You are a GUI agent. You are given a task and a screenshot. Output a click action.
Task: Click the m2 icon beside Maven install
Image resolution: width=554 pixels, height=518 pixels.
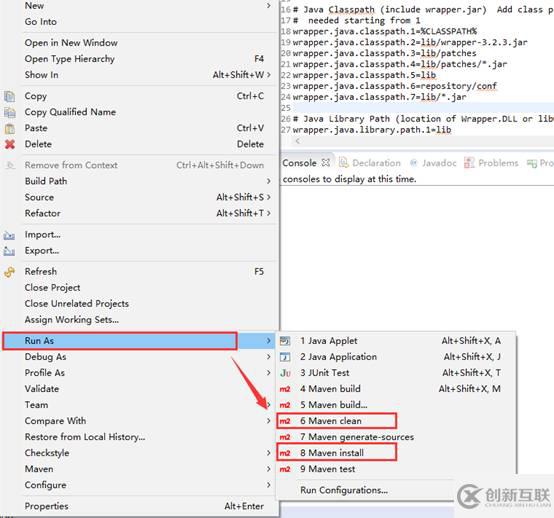pyautogui.click(x=285, y=453)
